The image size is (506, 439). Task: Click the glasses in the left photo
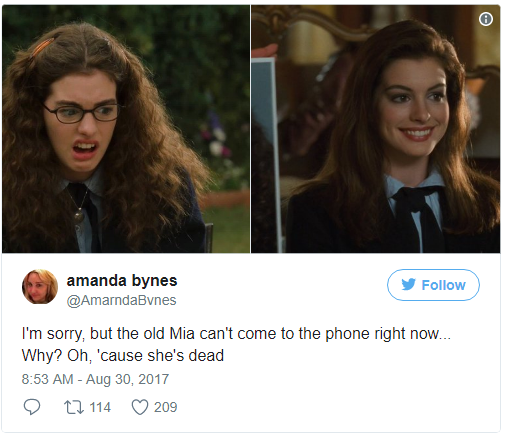[82, 112]
